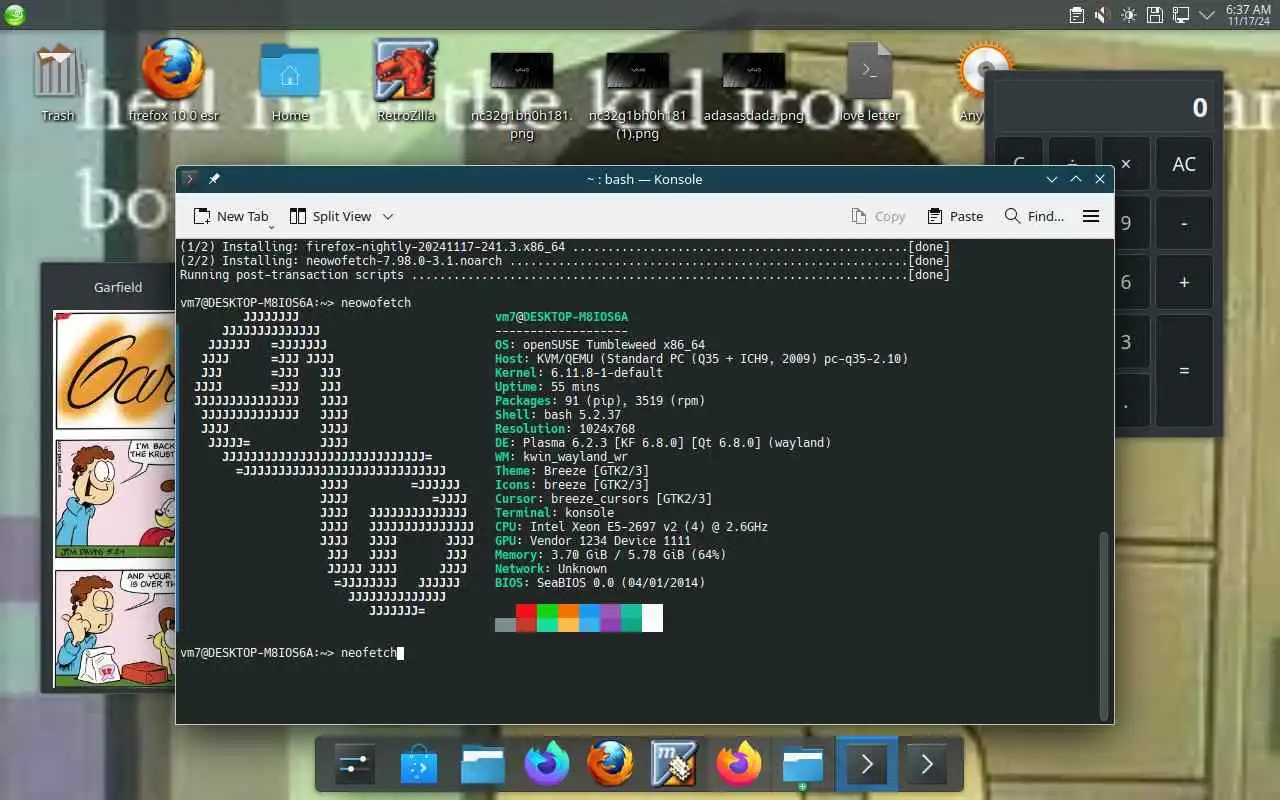Image resolution: width=1280 pixels, height=800 pixels.
Task: Click the white block in neowofetch palette
Action: click(652, 618)
